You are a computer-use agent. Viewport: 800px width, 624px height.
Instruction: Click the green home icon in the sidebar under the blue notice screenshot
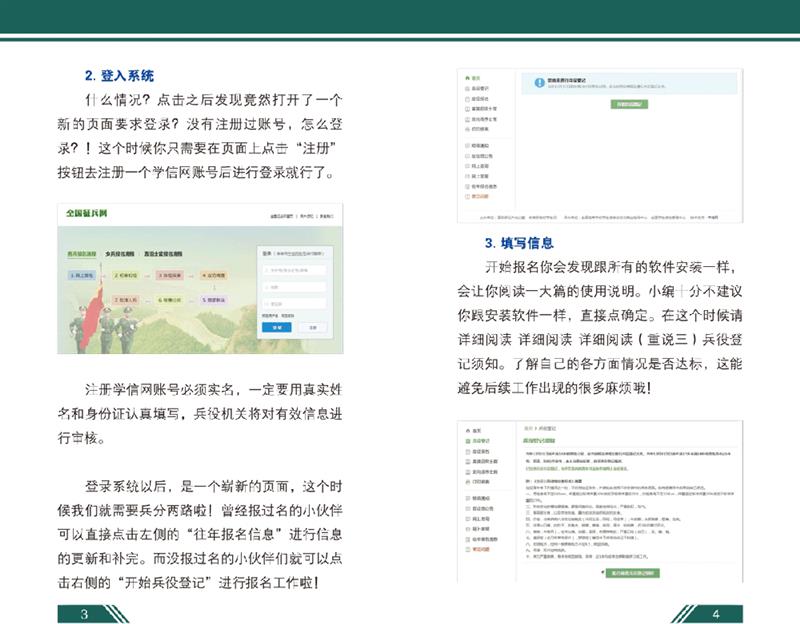(x=468, y=78)
